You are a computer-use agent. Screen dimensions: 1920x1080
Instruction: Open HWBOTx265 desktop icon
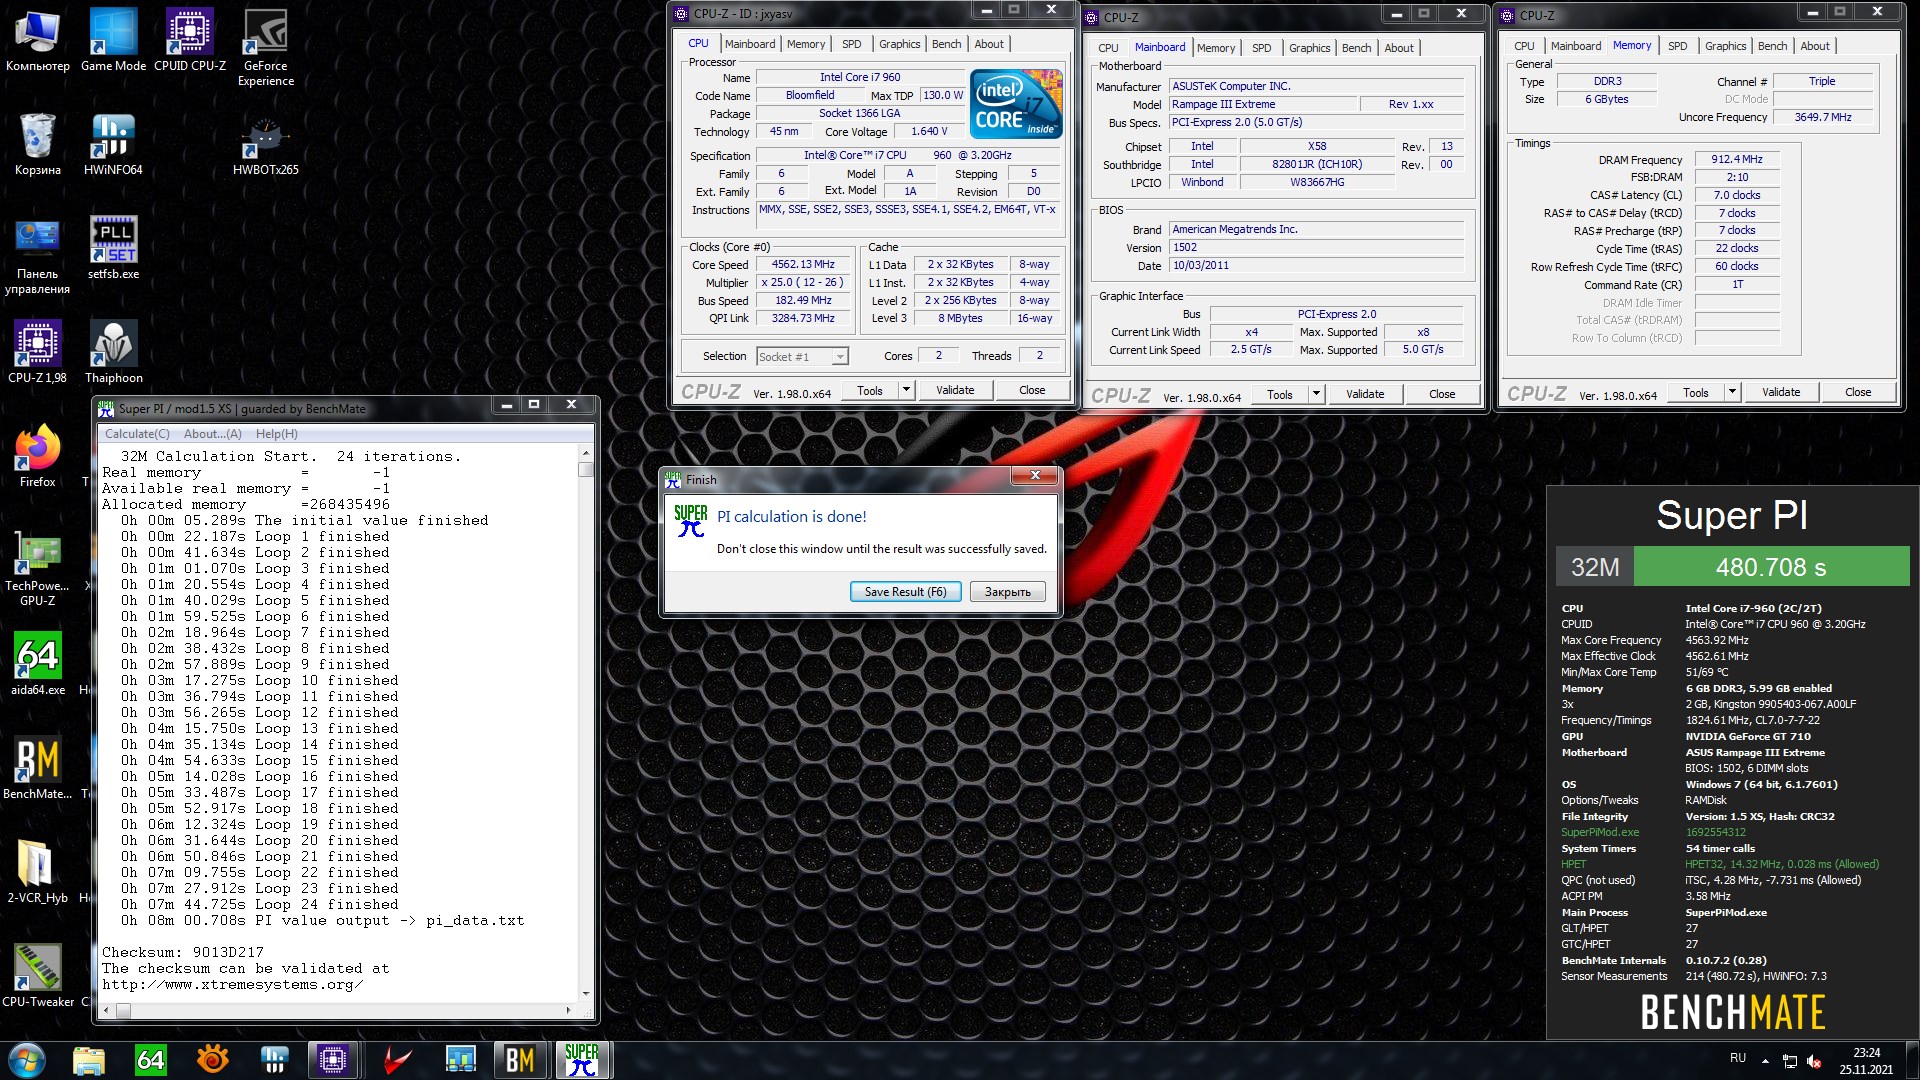coord(266,144)
